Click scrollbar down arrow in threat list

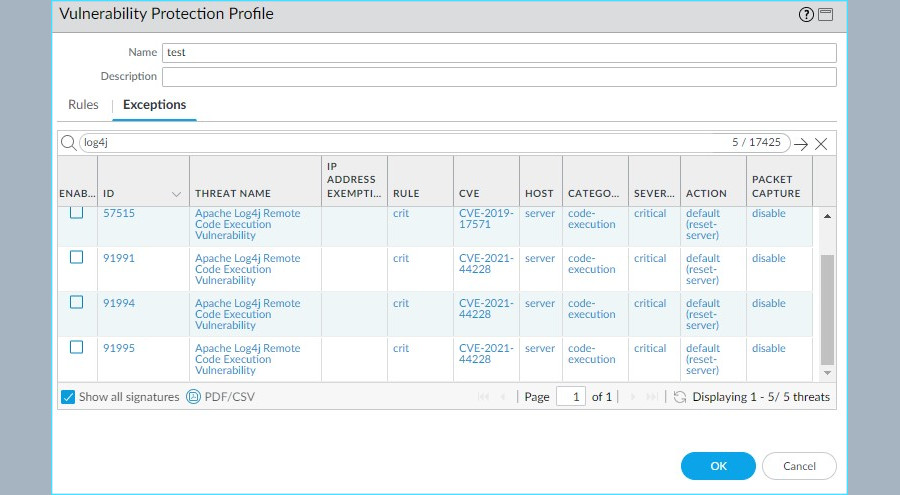(x=827, y=373)
